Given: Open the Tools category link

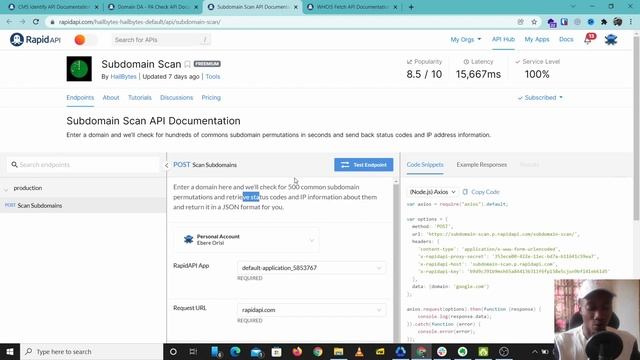Looking at the screenshot, I should [213, 76].
